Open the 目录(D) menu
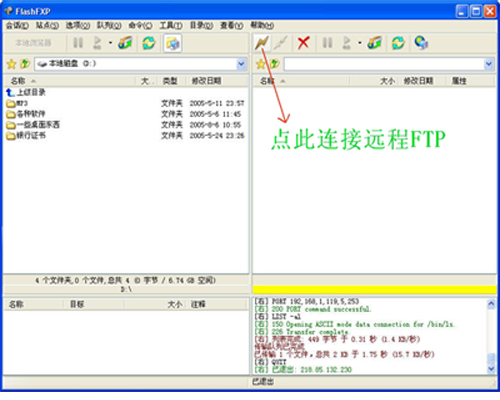 (201, 25)
